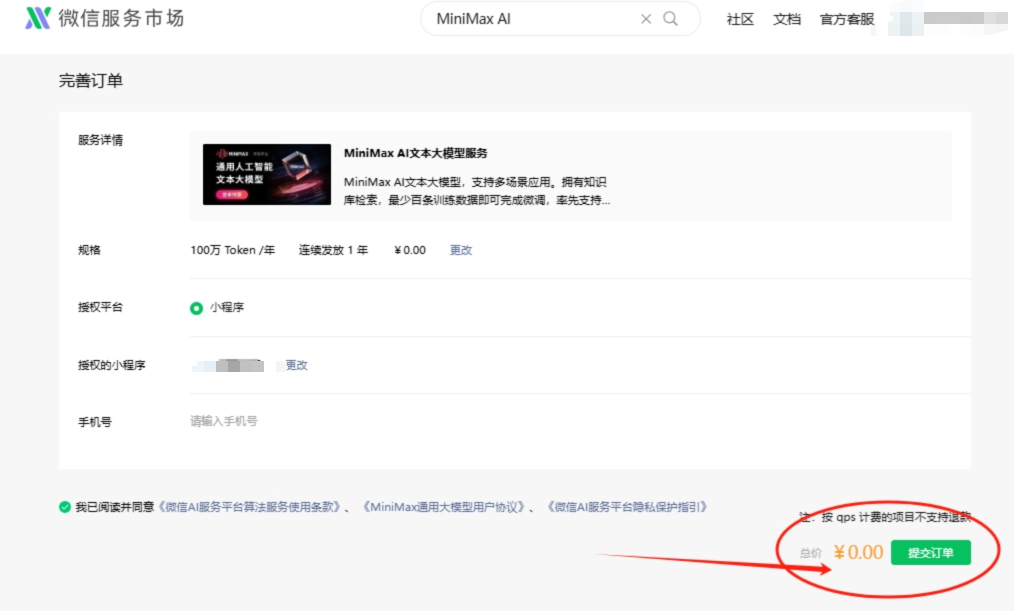The width and height of the screenshot is (1014, 611).
Task: Click the WeChat service market logo icon
Action: click(x=38, y=18)
